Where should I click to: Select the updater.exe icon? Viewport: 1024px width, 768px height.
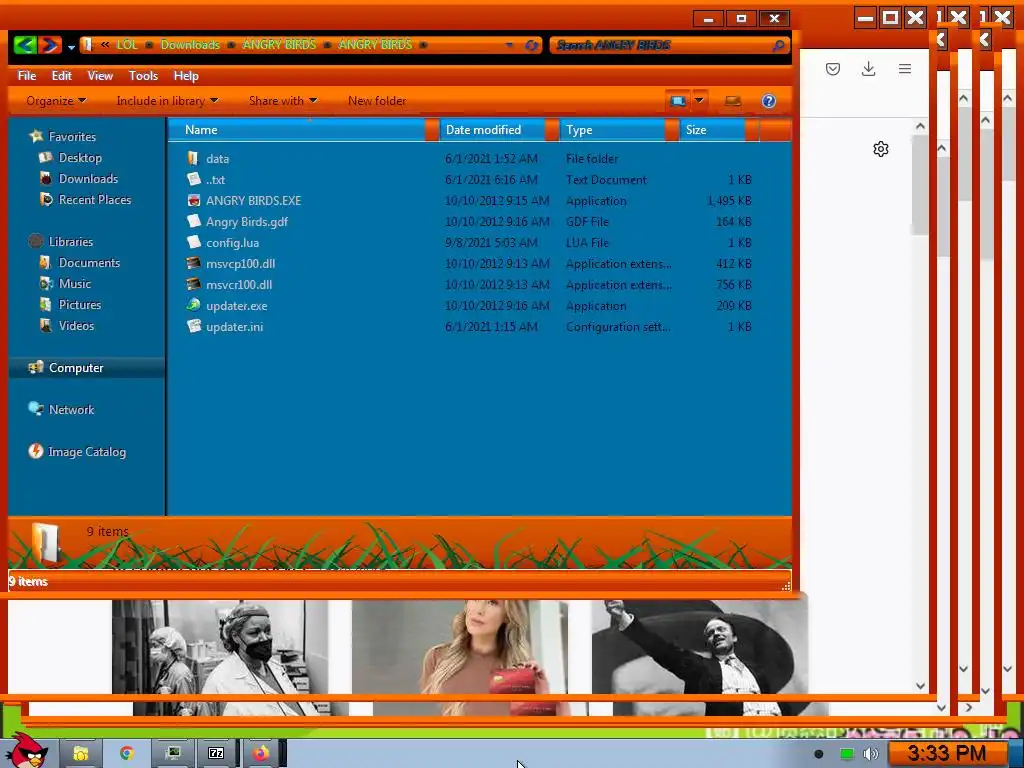coord(193,305)
